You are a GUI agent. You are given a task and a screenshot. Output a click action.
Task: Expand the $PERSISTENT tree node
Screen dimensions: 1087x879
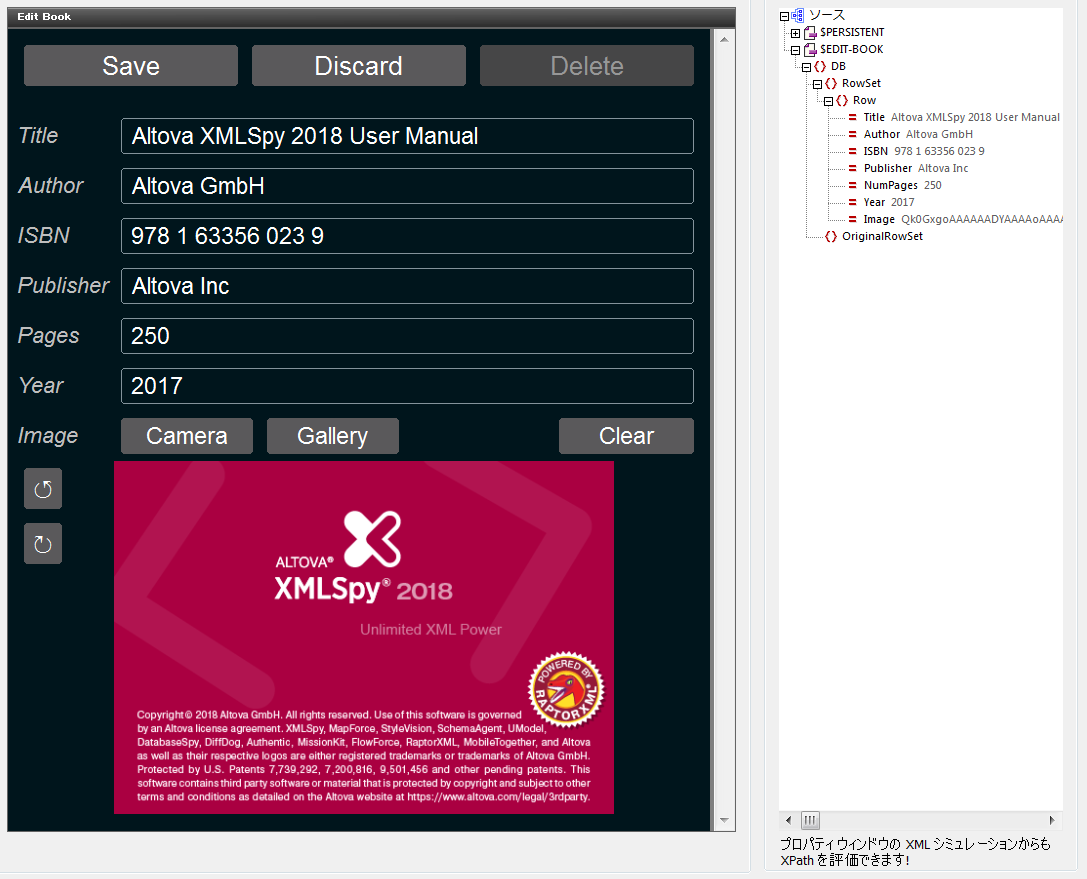point(795,33)
